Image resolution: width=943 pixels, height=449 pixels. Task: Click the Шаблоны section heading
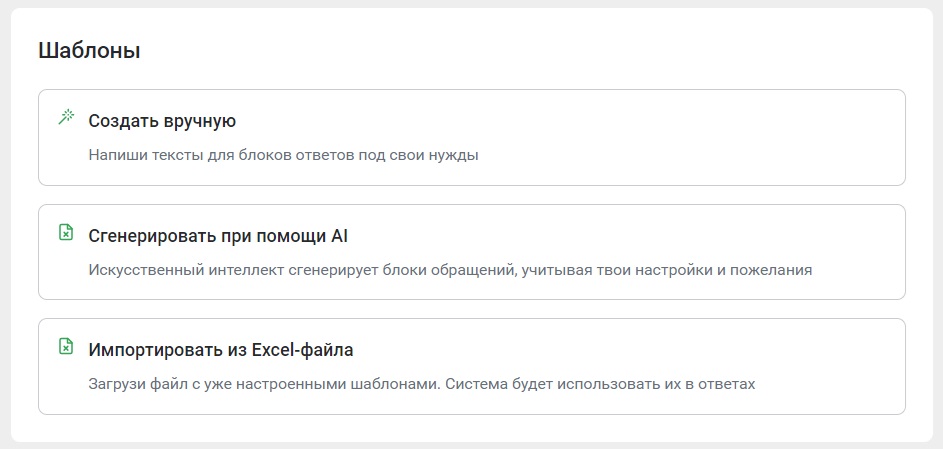[89, 50]
